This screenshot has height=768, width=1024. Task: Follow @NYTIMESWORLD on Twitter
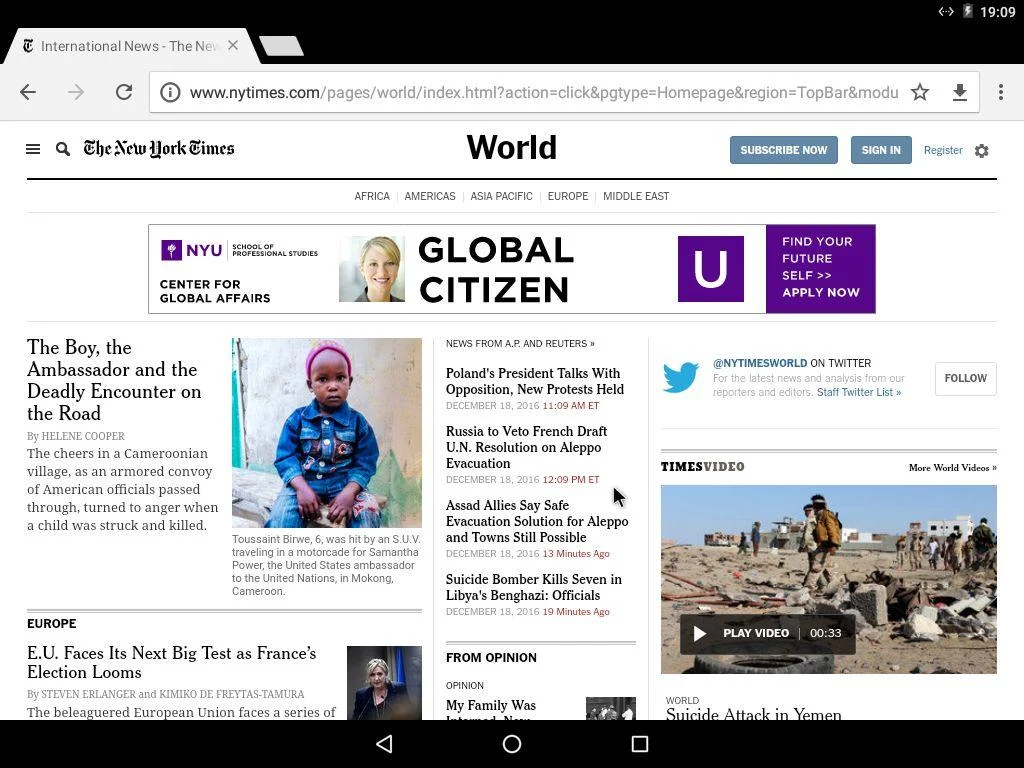pyautogui.click(x=964, y=378)
